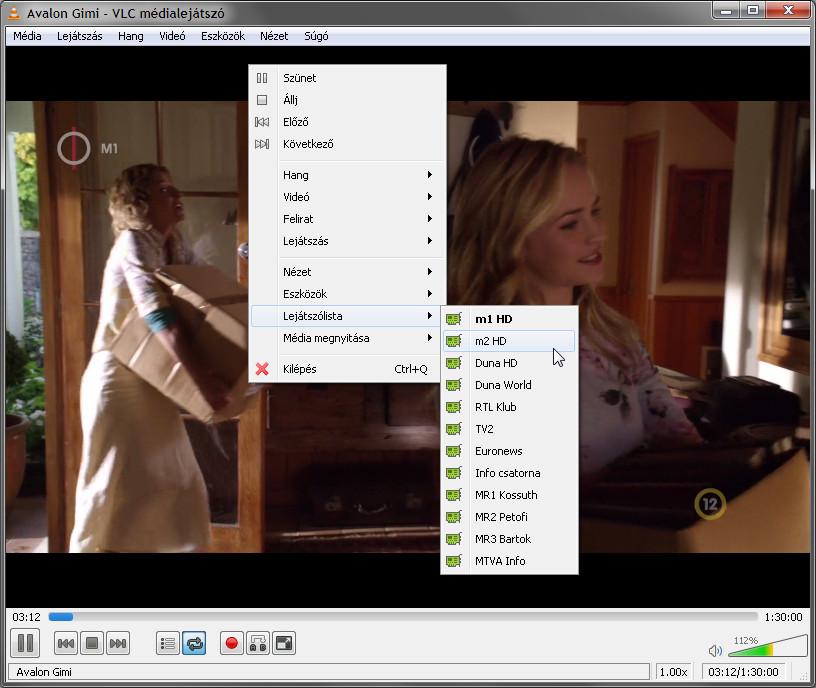Click the A-B loop button
Screen dimensions: 816x688
[258, 644]
